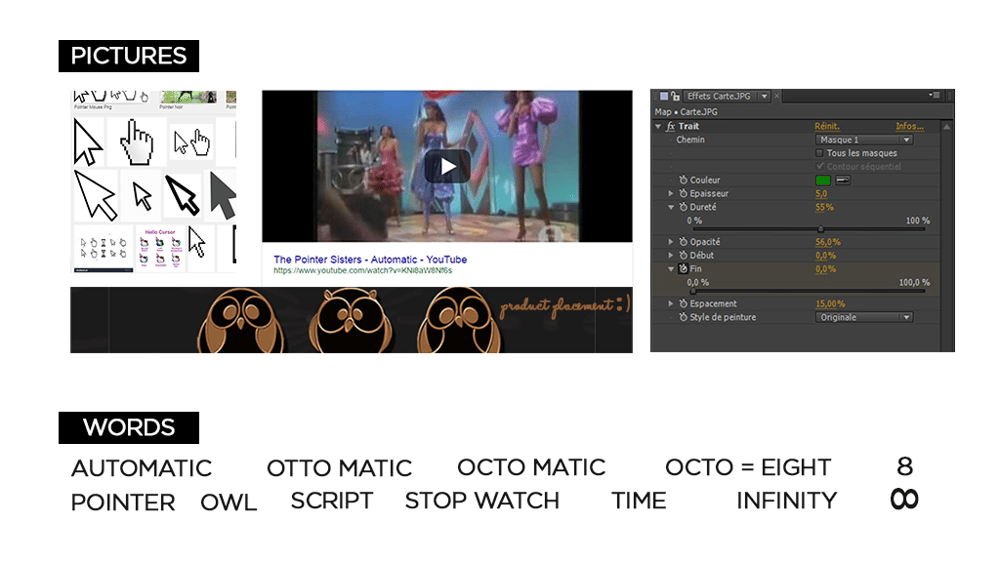1000x562 pixels.
Task: Click the Opacité value 56,0%
Action: click(828, 242)
